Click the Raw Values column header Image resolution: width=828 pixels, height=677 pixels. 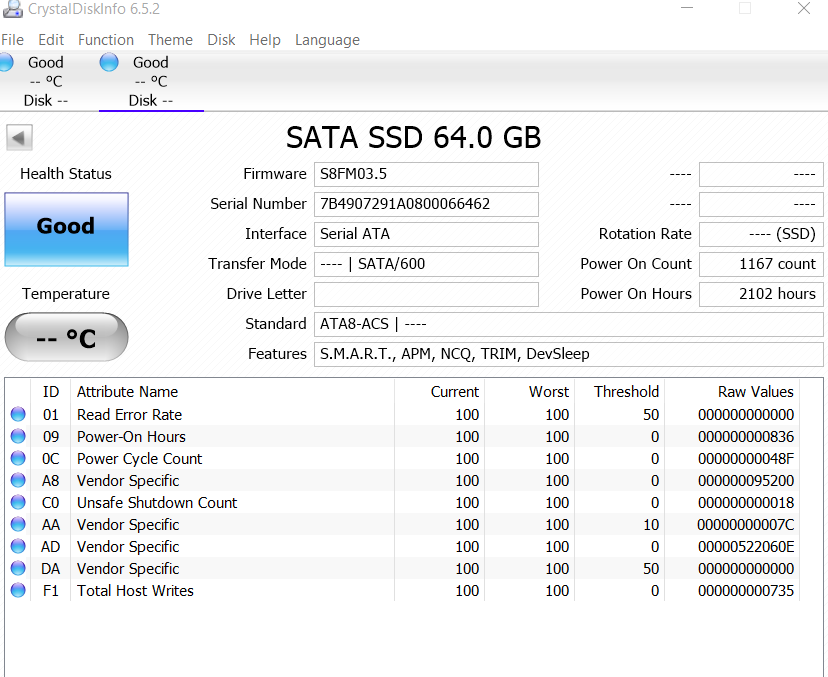[x=732, y=392]
